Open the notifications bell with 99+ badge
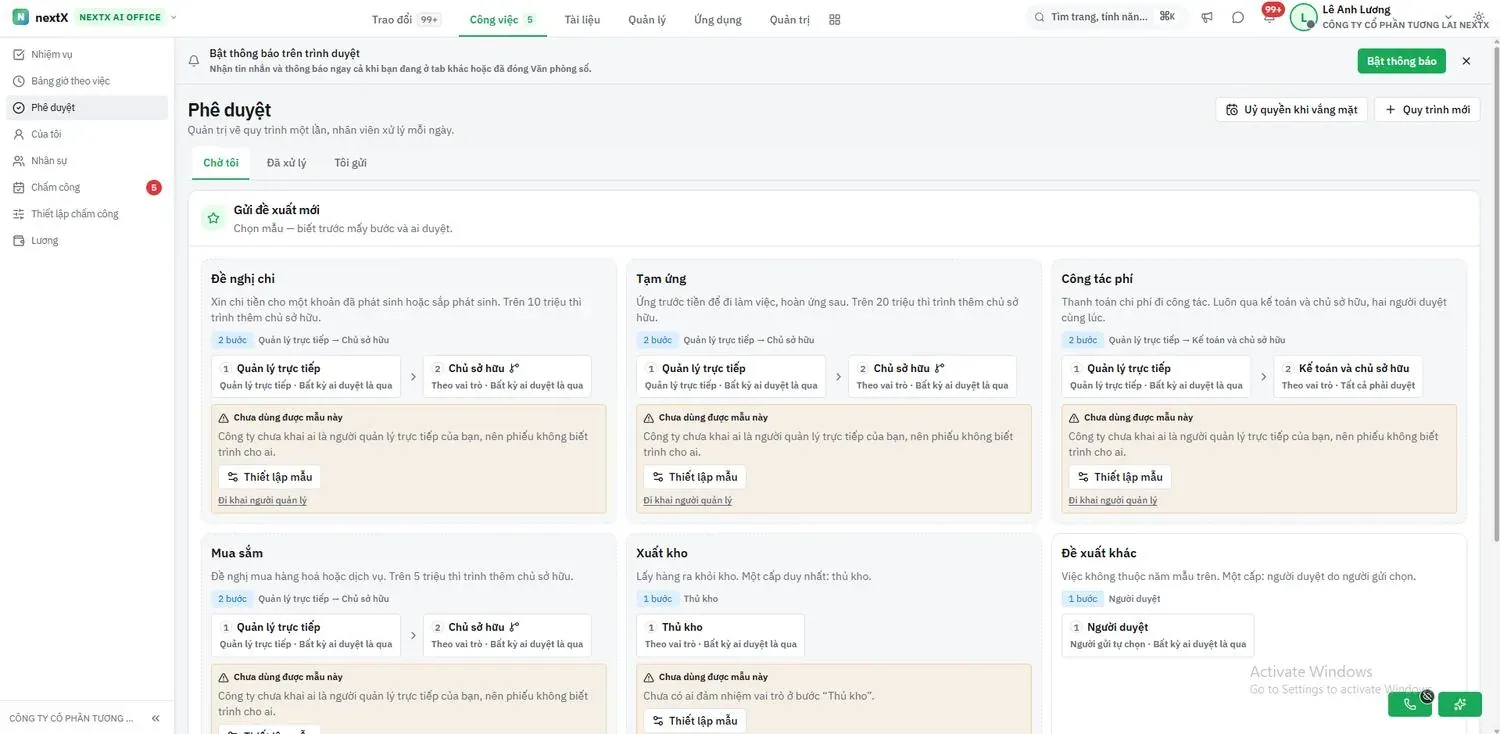The height and width of the screenshot is (734, 1500). [1269, 17]
